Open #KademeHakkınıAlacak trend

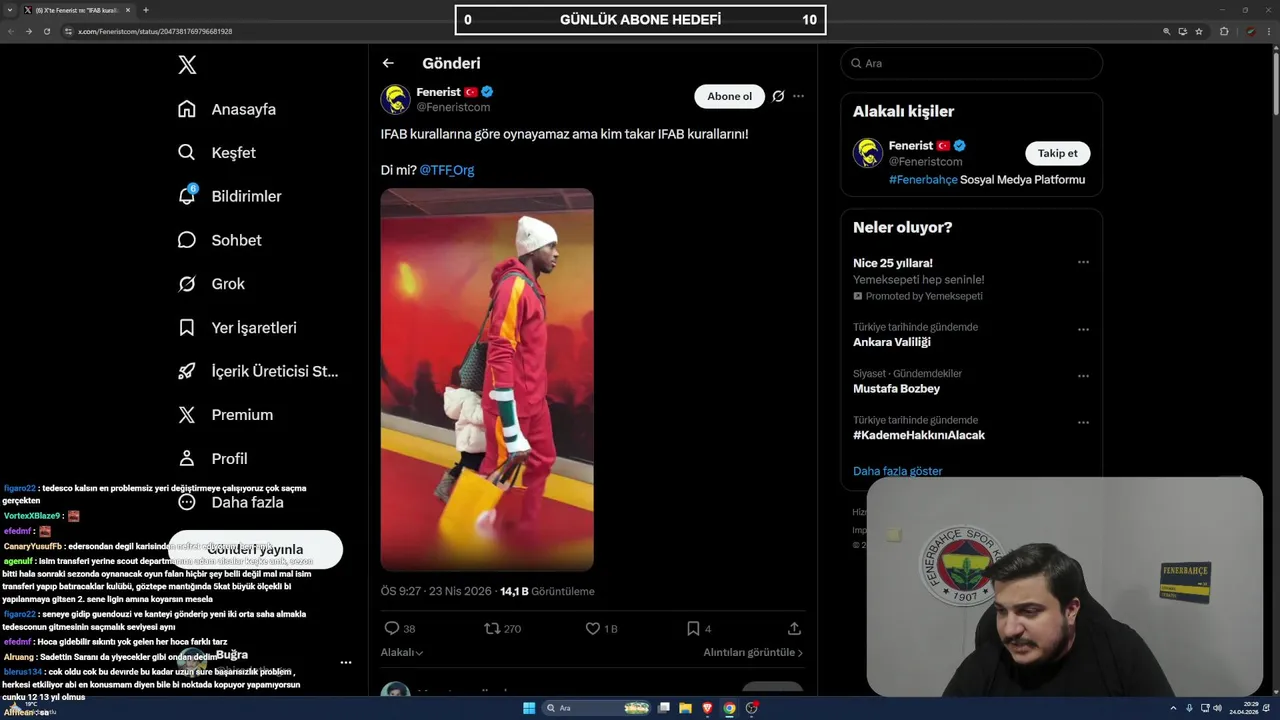click(x=919, y=436)
